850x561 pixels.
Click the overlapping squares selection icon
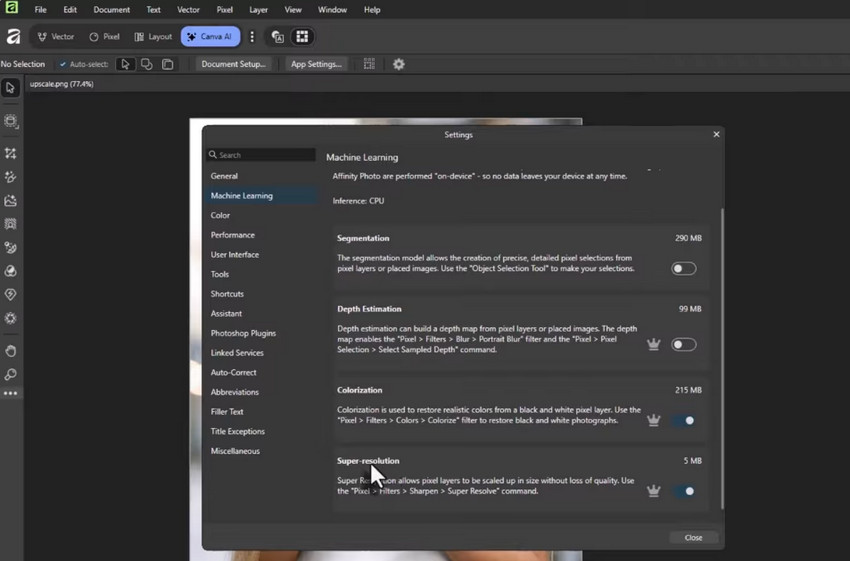click(x=146, y=65)
